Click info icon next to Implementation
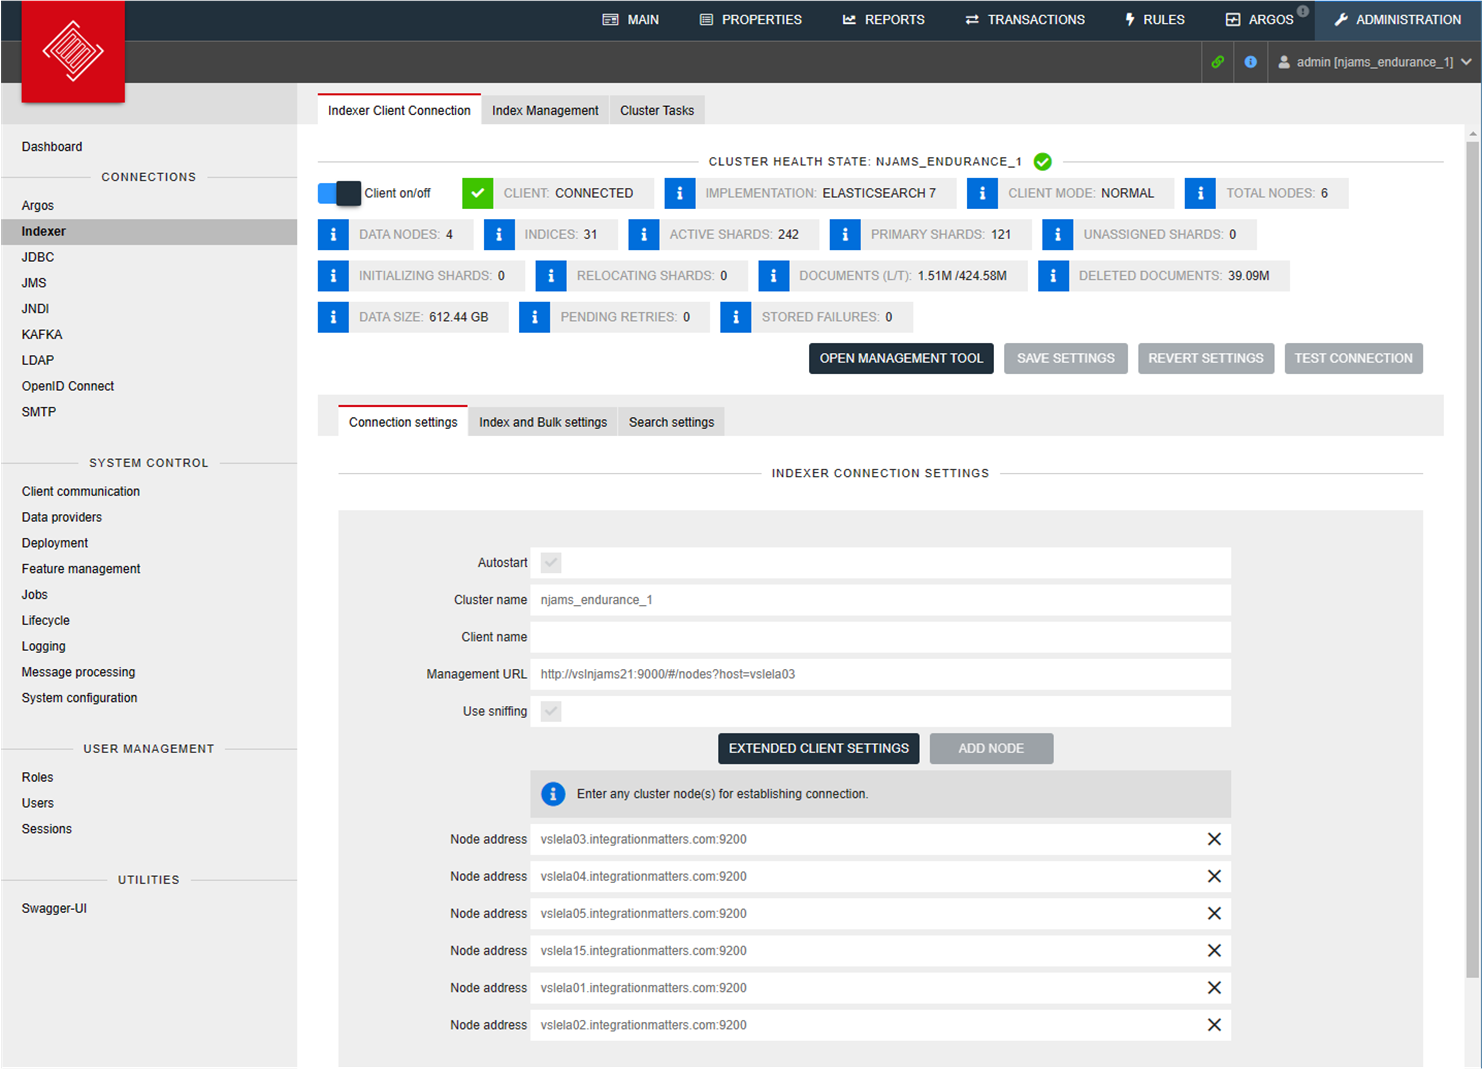Screen dimensions: 1483x1069 (x=679, y=193)
